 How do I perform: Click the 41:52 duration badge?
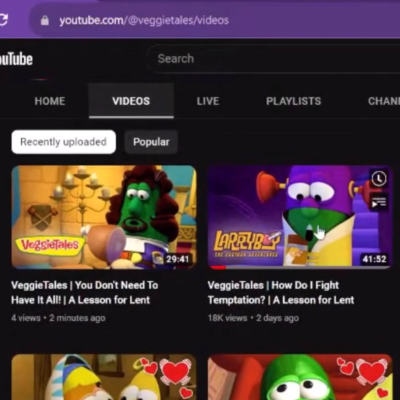[374, 259]
